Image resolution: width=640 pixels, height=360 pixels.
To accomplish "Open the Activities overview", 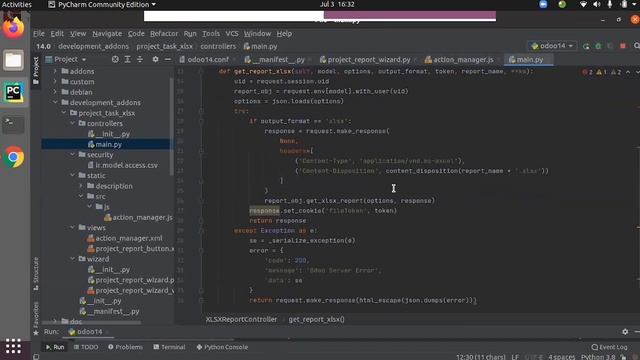I will point(17,4).
